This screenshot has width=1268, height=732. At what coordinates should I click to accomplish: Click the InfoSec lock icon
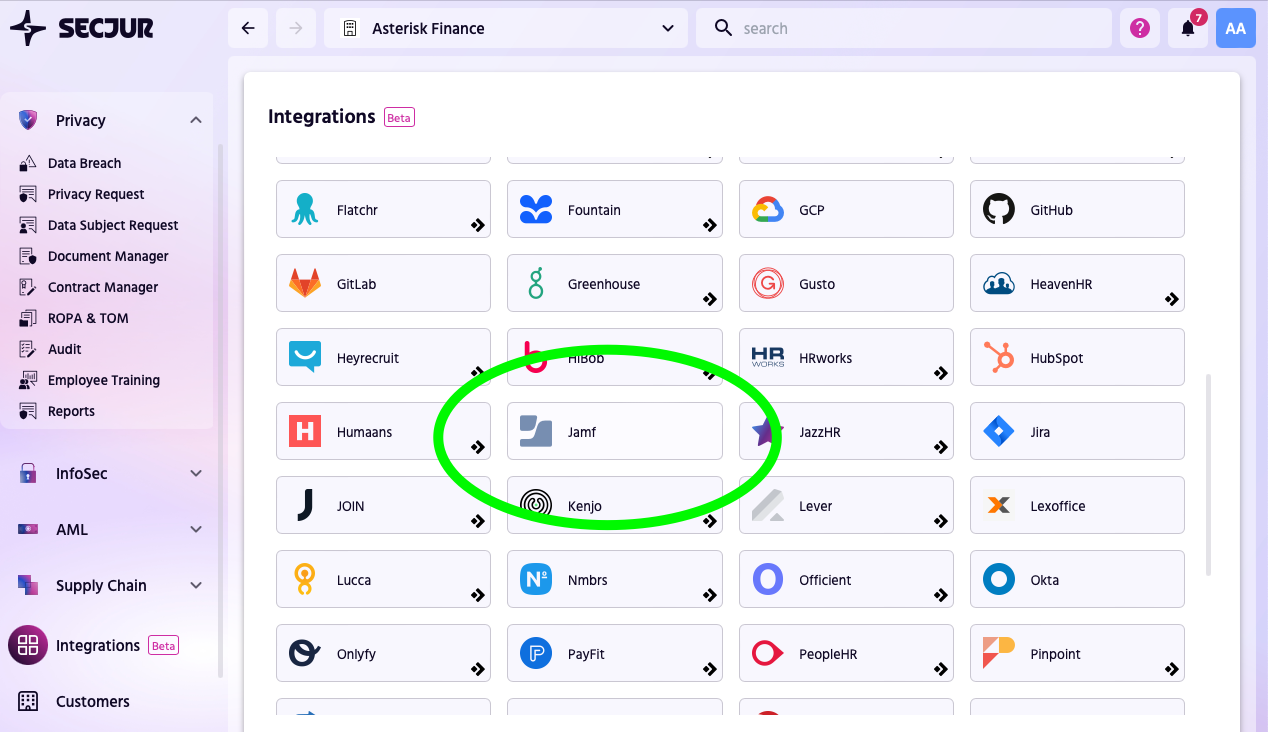tap(28, 473)
